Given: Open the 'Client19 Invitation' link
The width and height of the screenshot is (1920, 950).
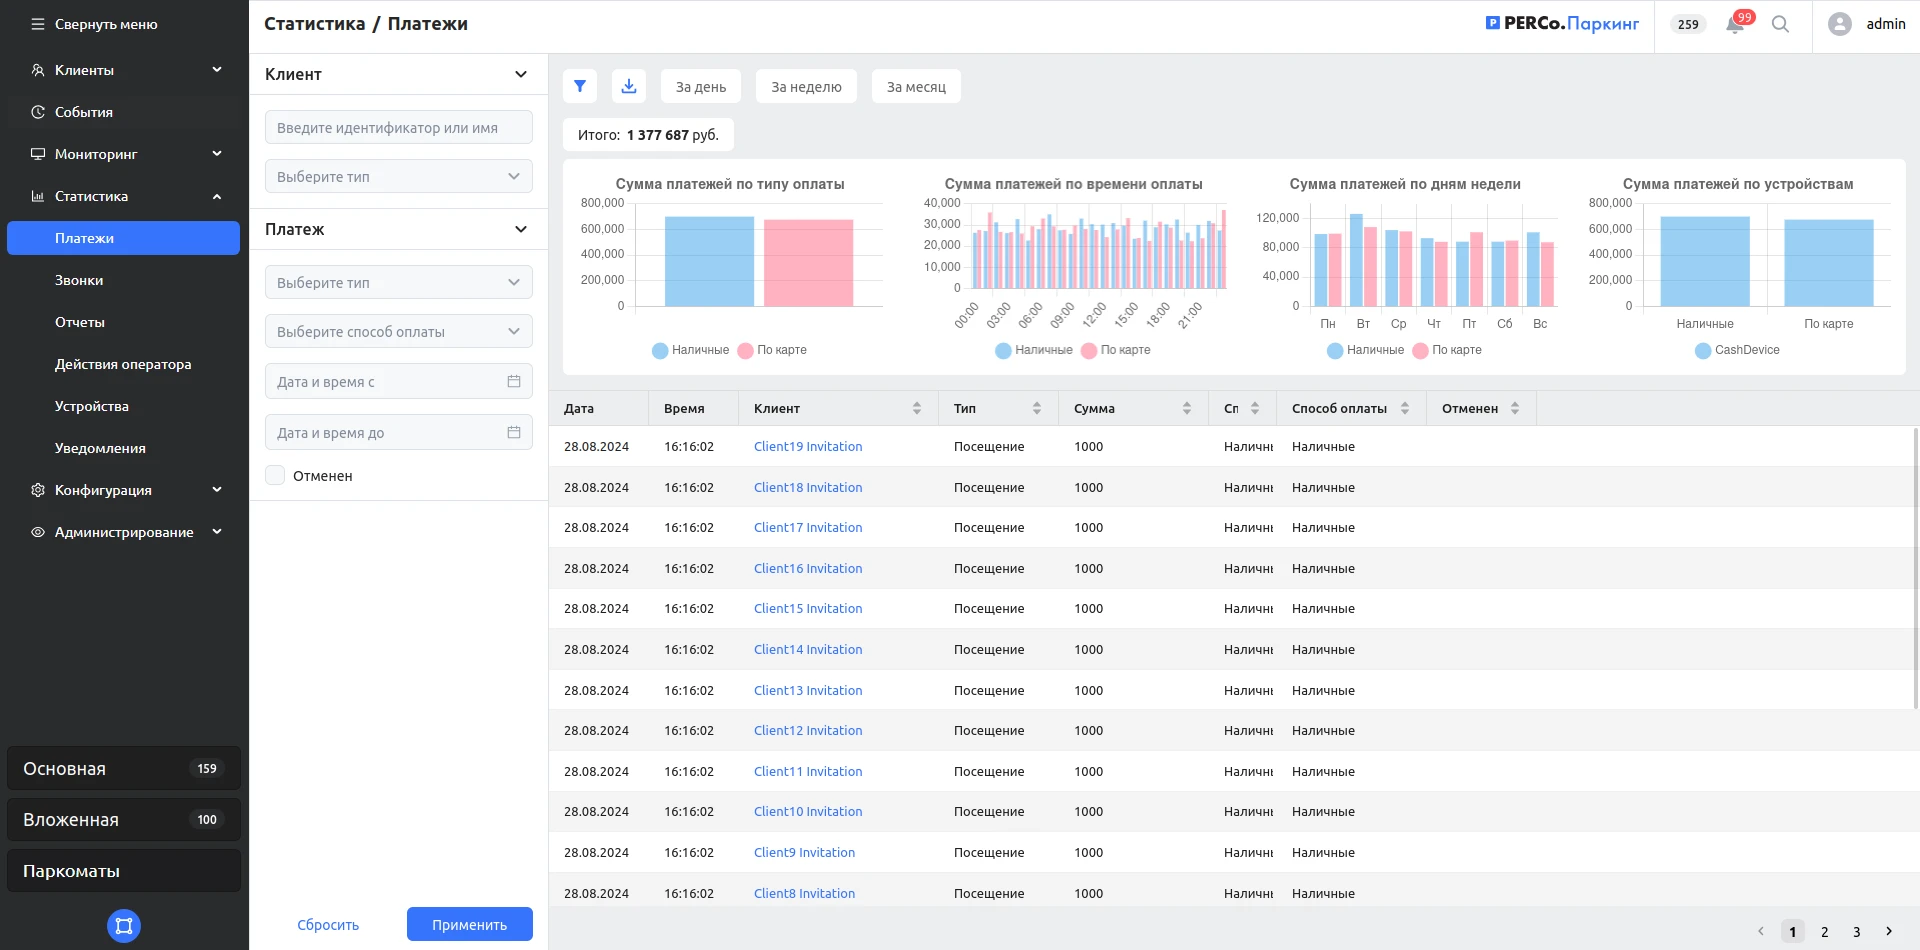Looking at the screenshot, I should point(808,447).
